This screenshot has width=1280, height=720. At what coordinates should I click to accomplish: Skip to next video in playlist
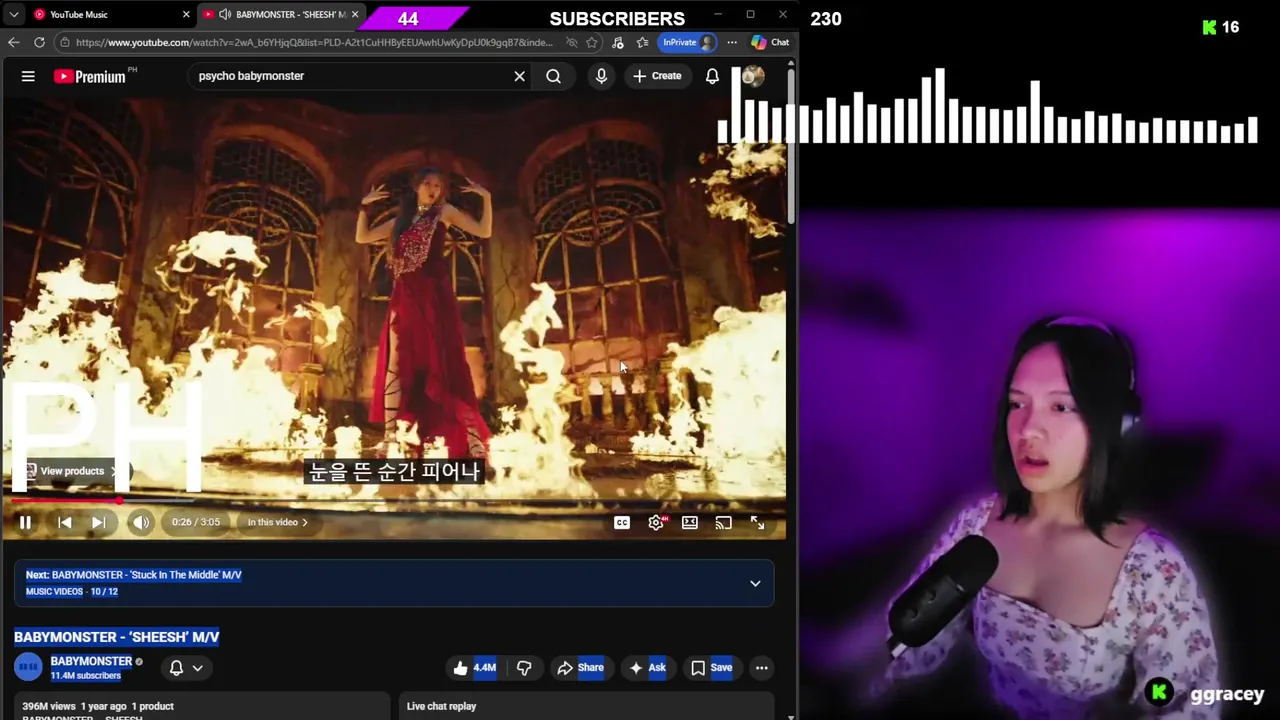point(98,522)
